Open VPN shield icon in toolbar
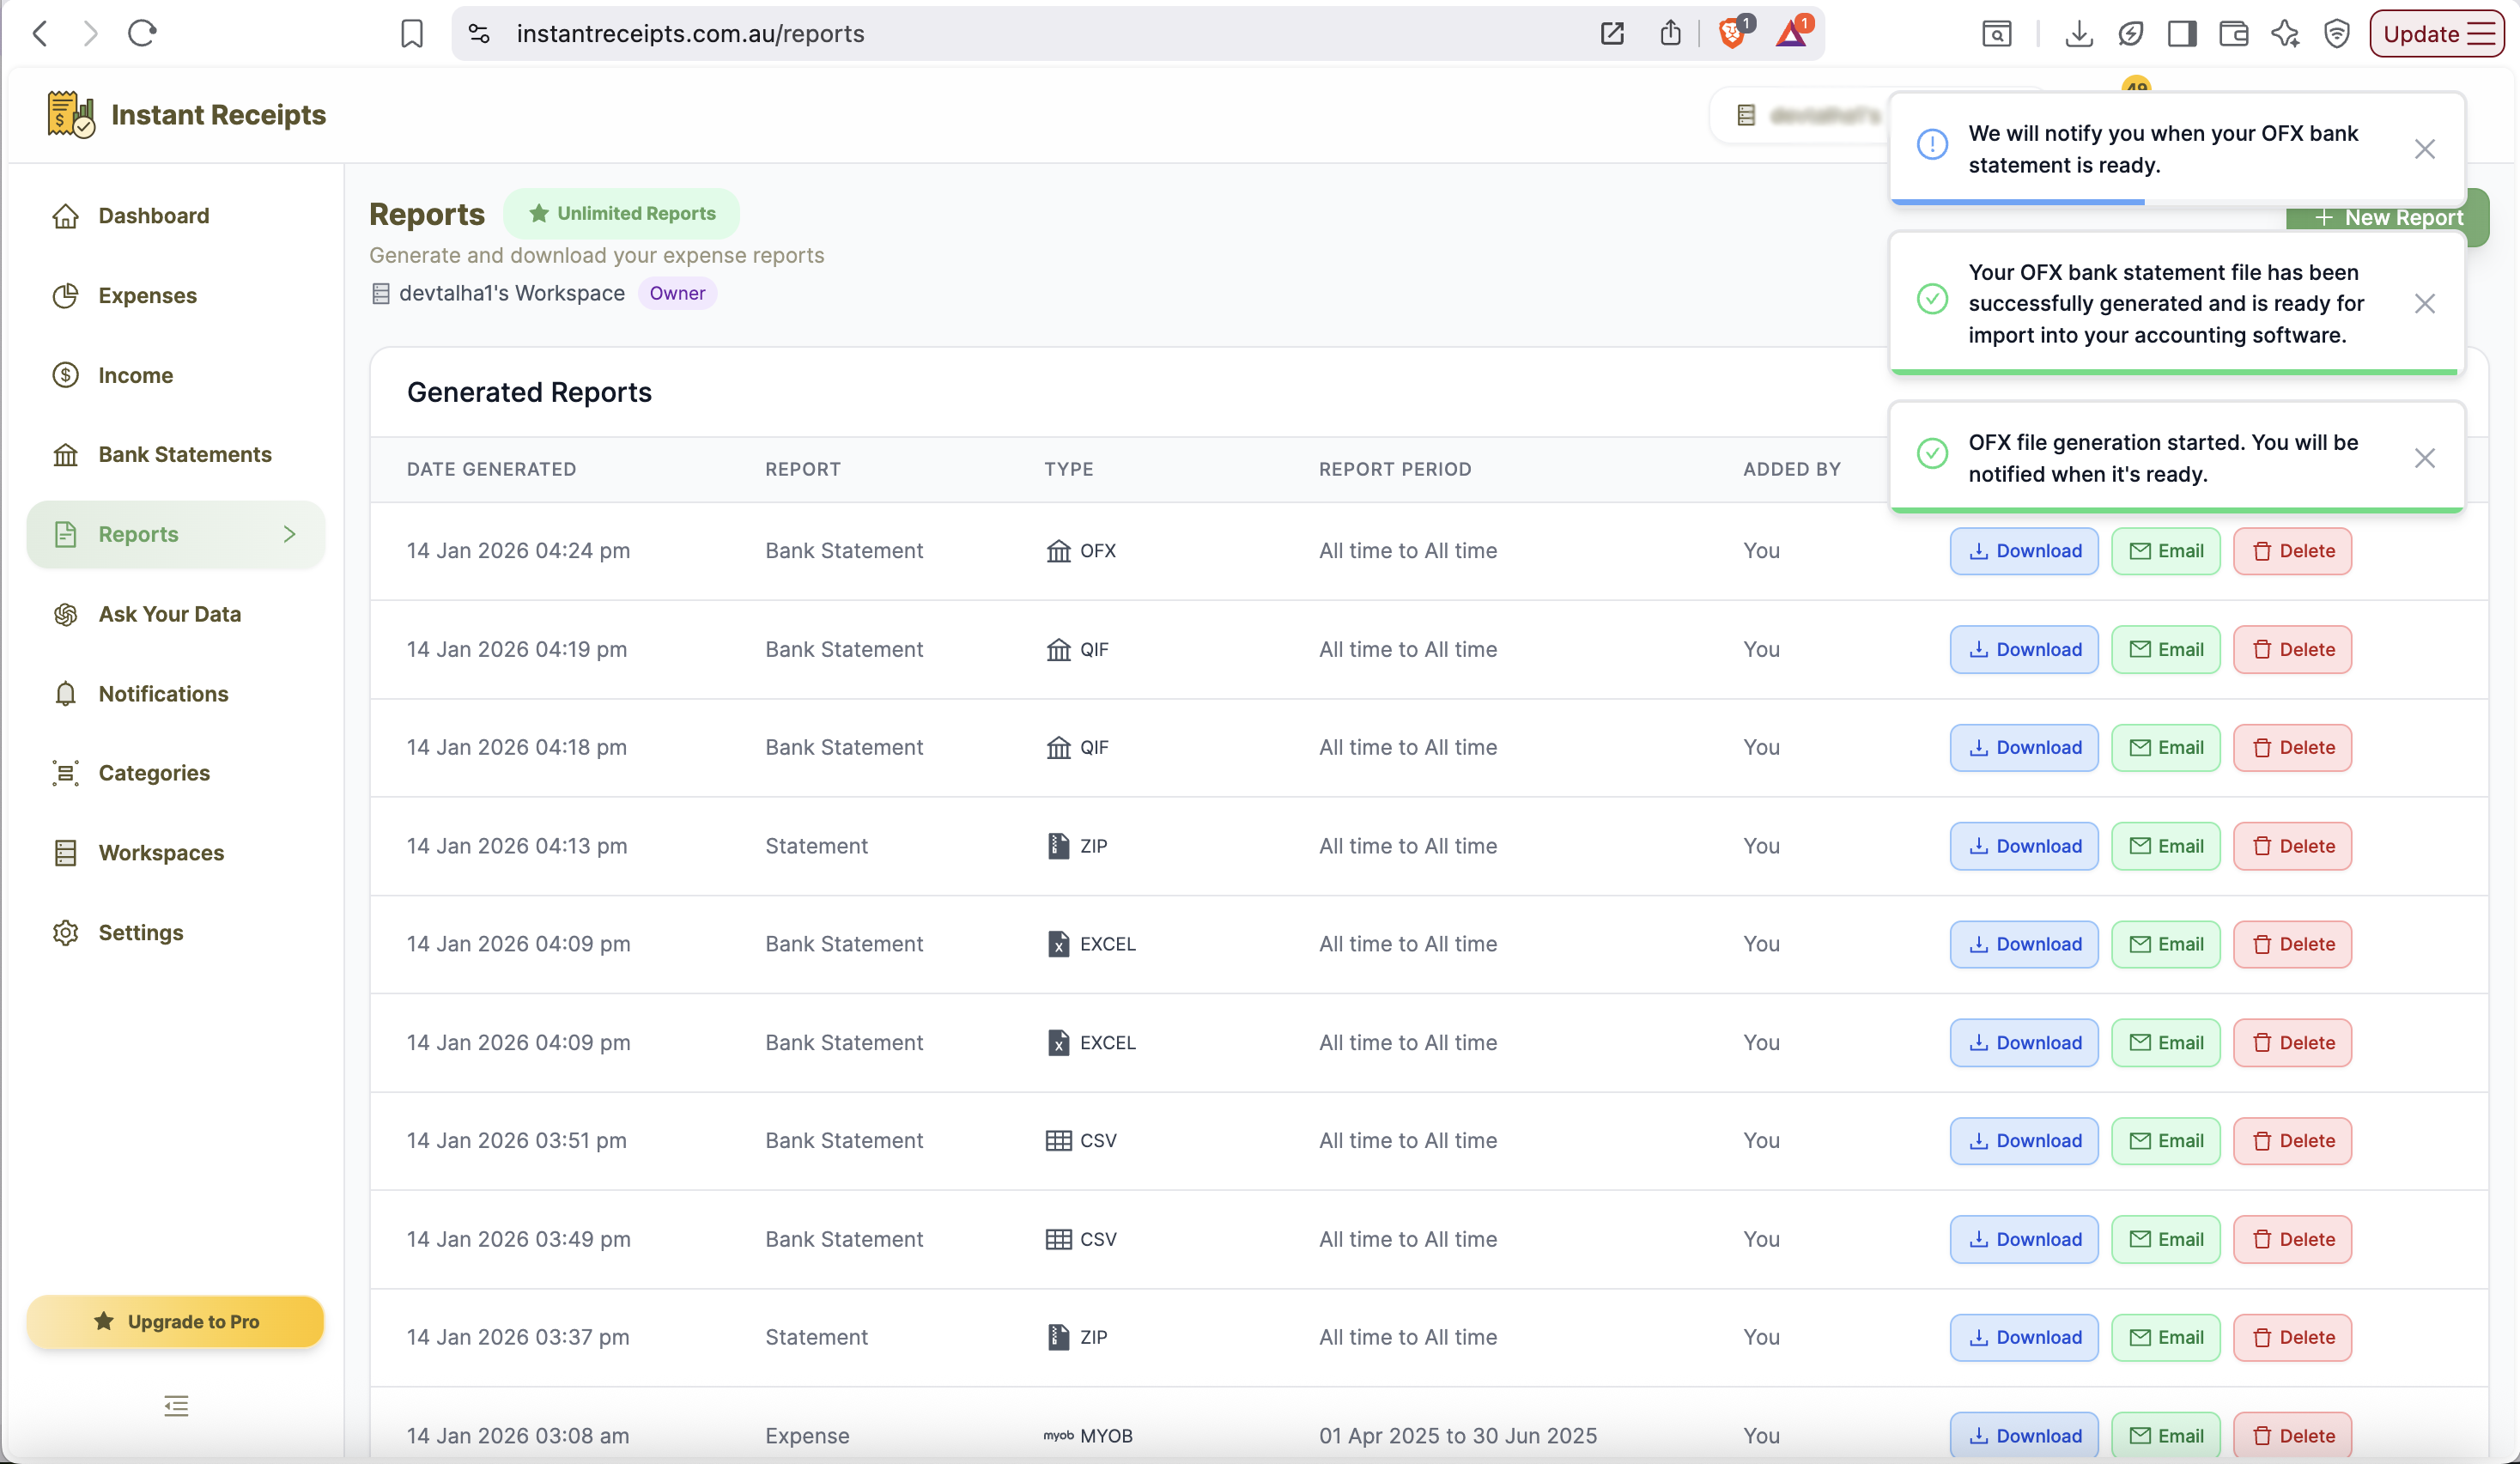 2336,33
